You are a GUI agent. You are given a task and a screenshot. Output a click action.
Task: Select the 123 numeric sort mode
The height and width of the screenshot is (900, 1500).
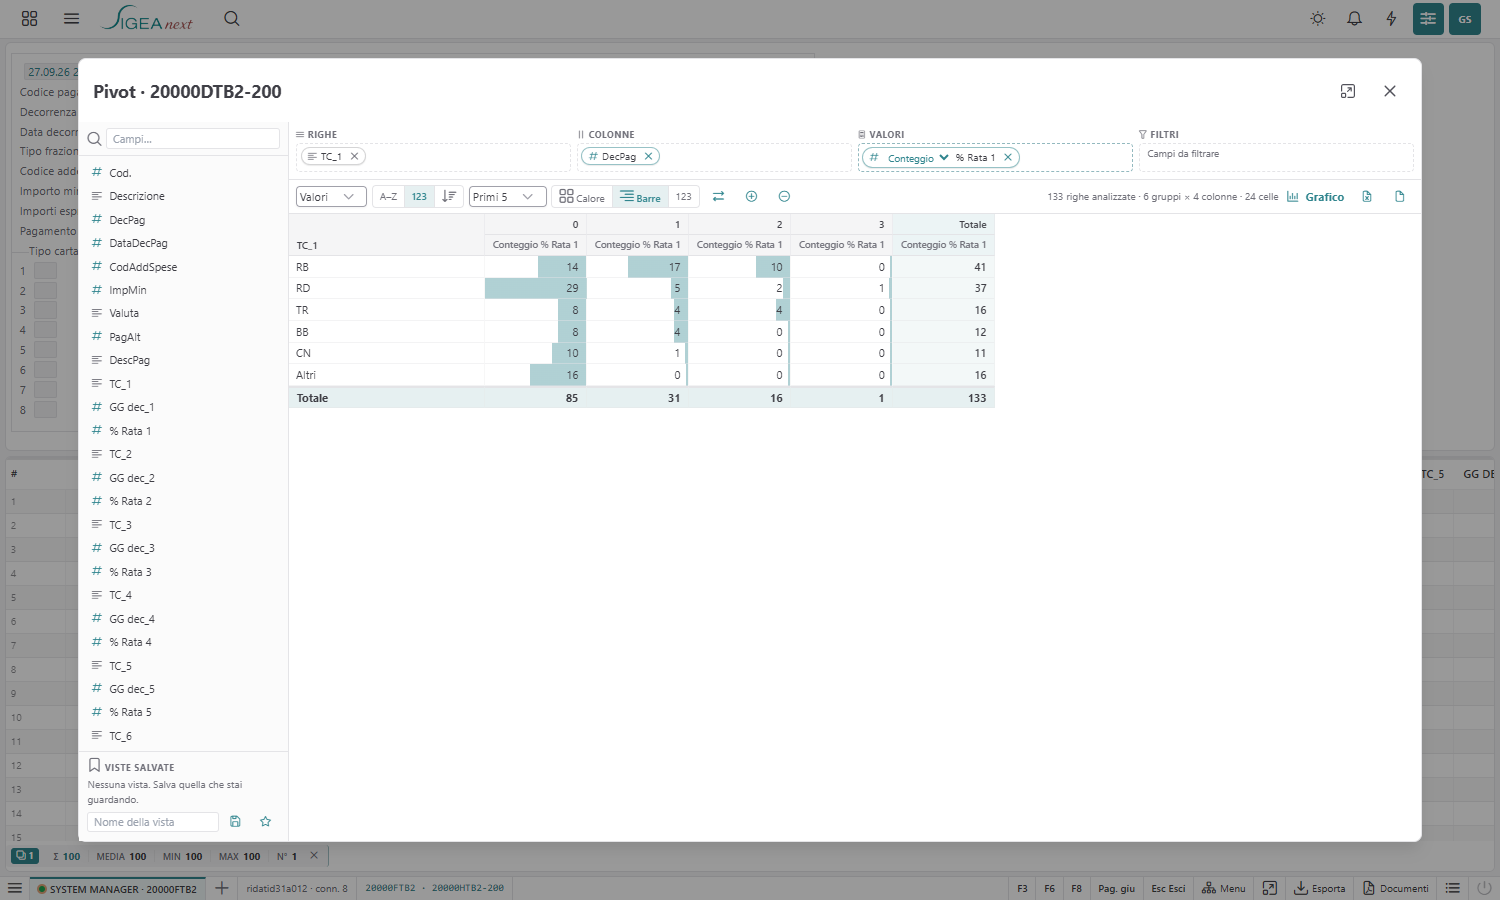click(x=419, y=196)
